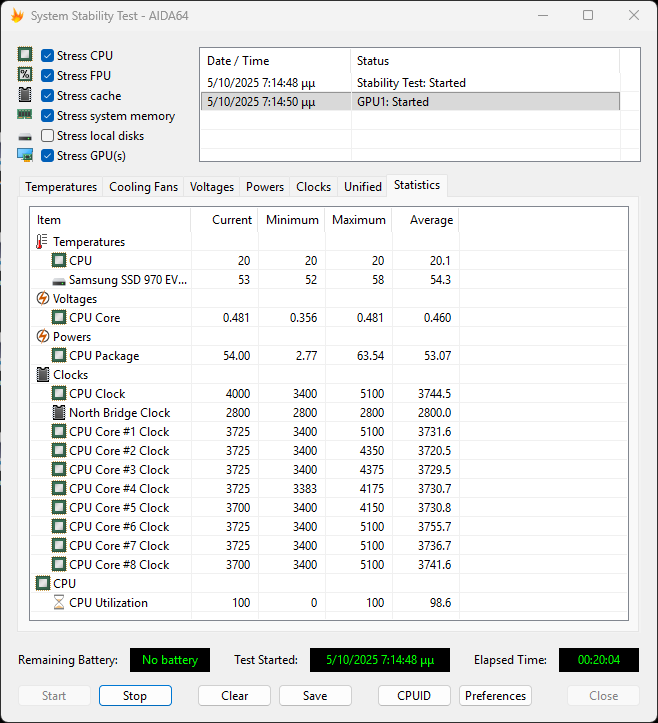
Task: Click the percent icon beside Stress FPU
Action: [x=25, y=74]
